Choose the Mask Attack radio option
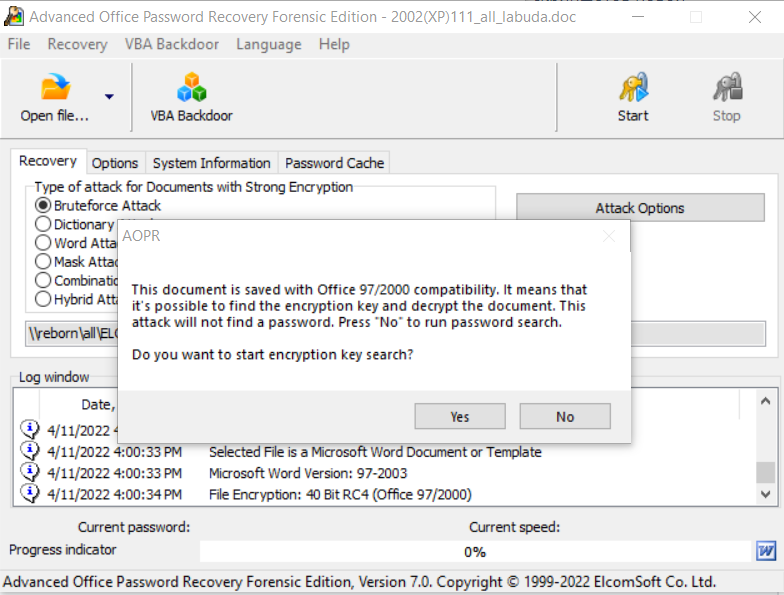The width and height of the screenshot is (784, 595). [x=43, y=262]
